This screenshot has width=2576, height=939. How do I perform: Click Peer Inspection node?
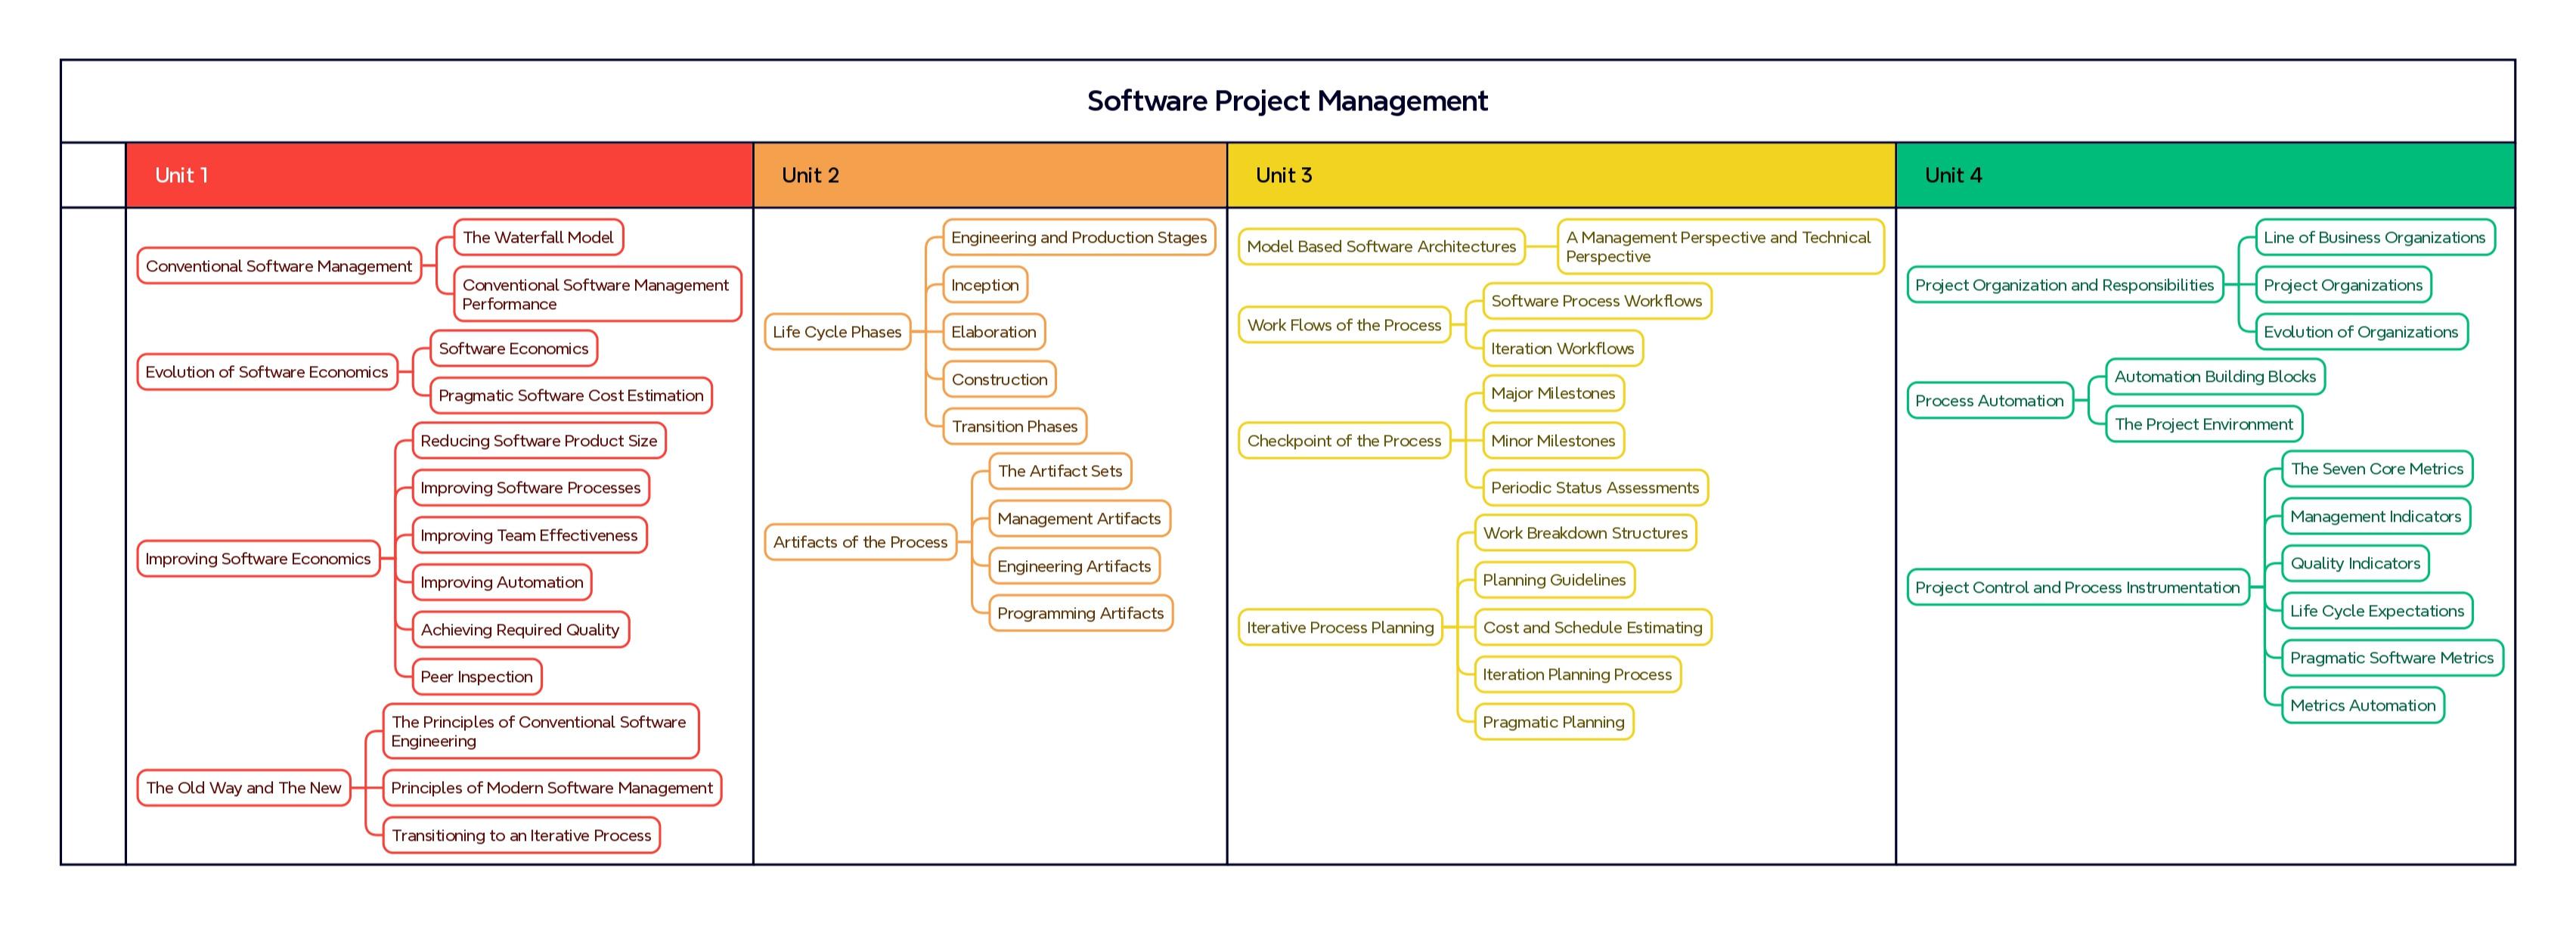[476, 677]
